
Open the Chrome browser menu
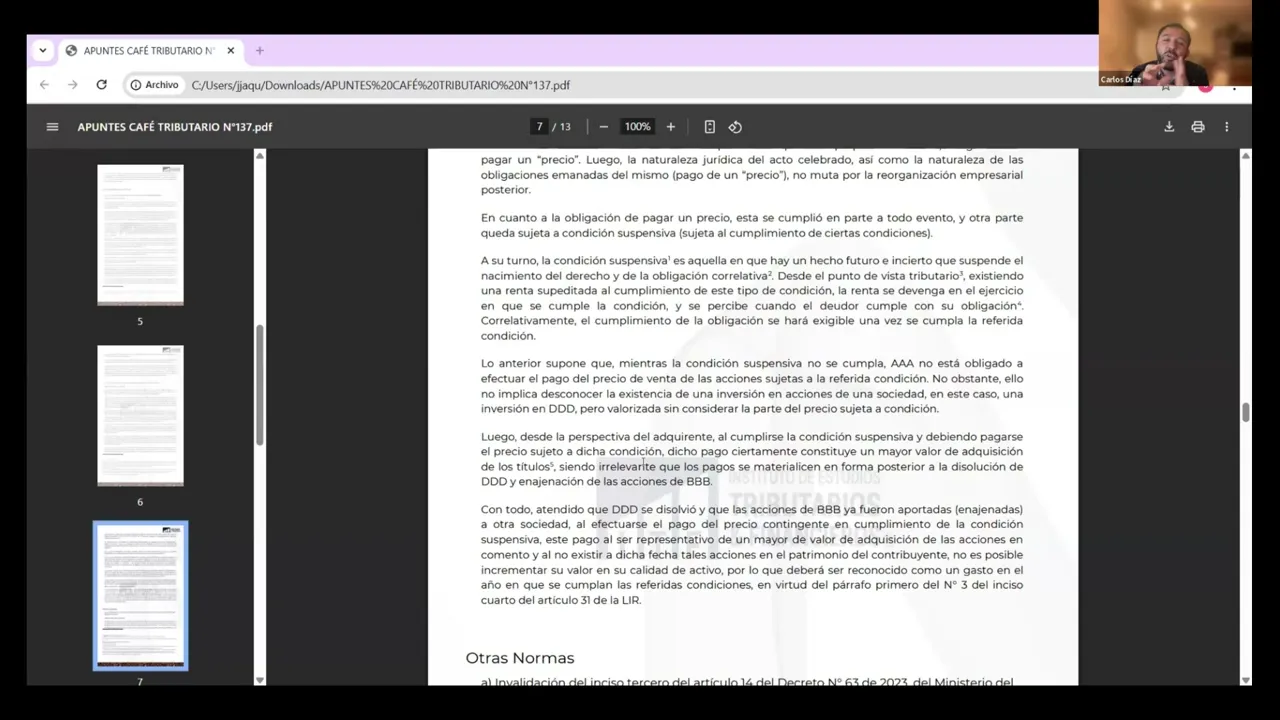coord(1234,85)
